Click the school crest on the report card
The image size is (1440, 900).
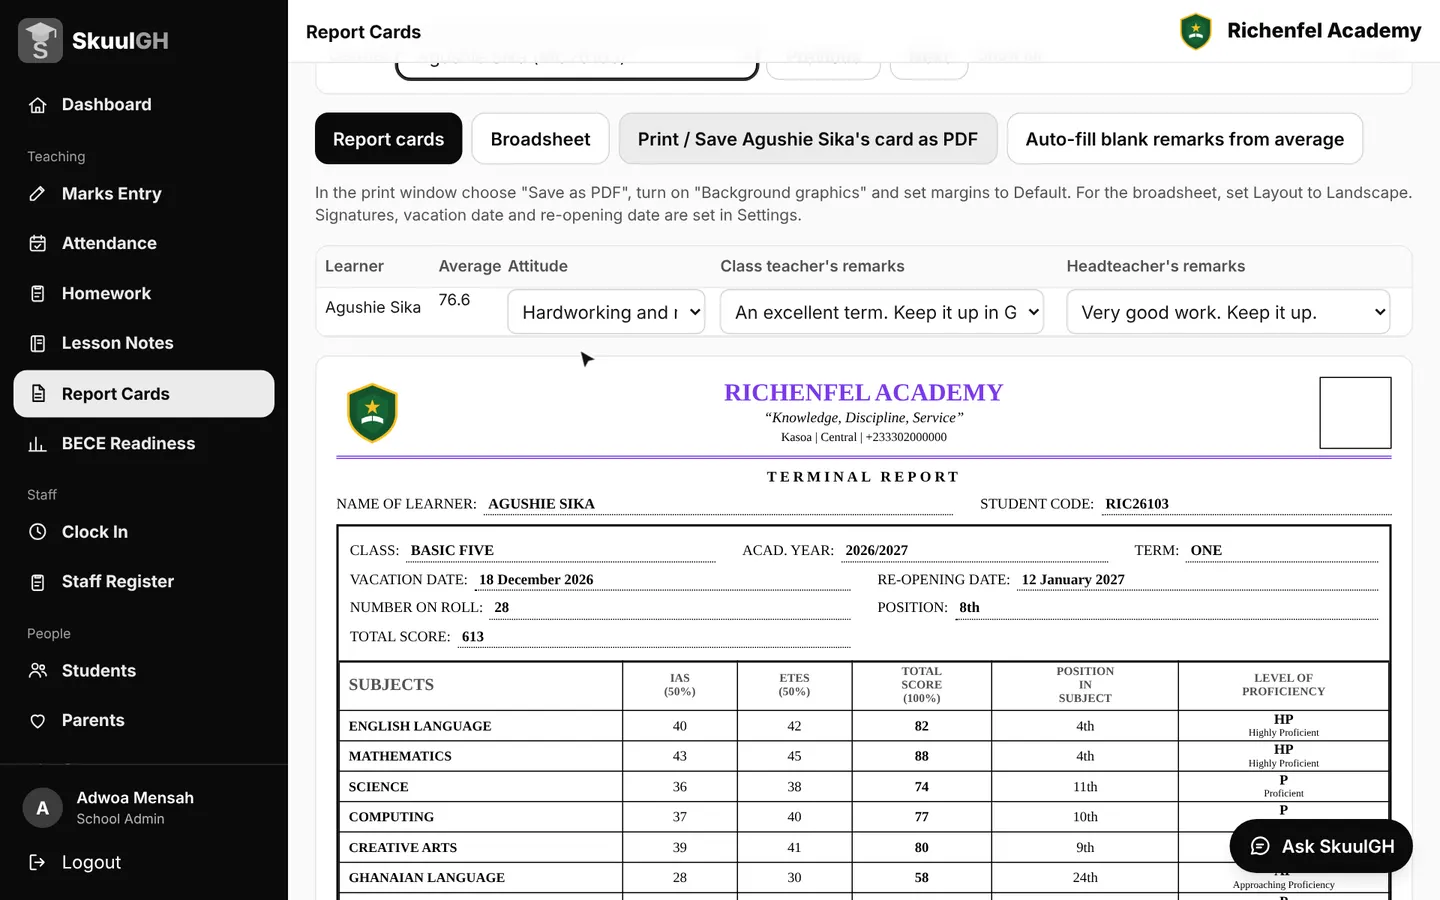pyautogui.click(x=372, y=413)
